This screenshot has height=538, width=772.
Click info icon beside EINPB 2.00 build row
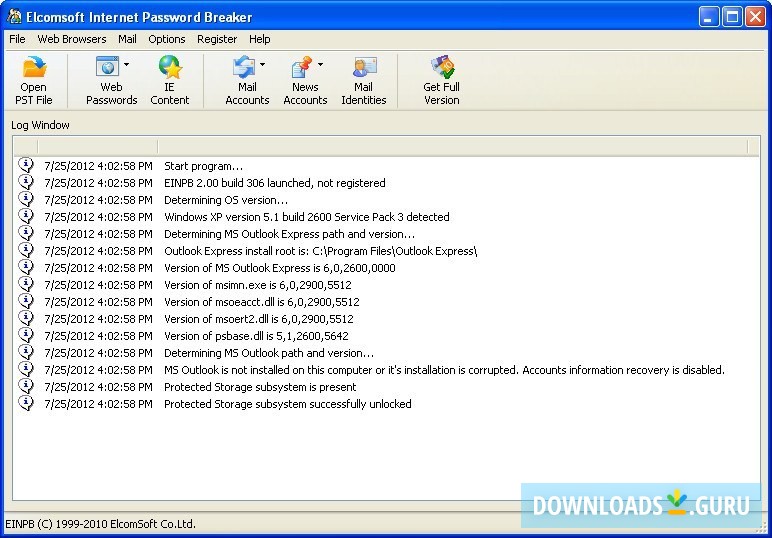click(x=26, y=182)
